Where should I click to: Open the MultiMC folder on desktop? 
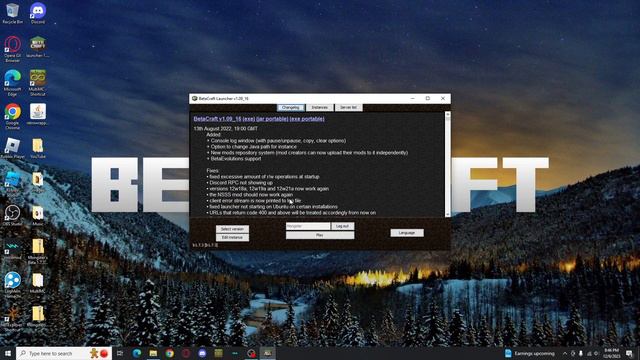38,283
